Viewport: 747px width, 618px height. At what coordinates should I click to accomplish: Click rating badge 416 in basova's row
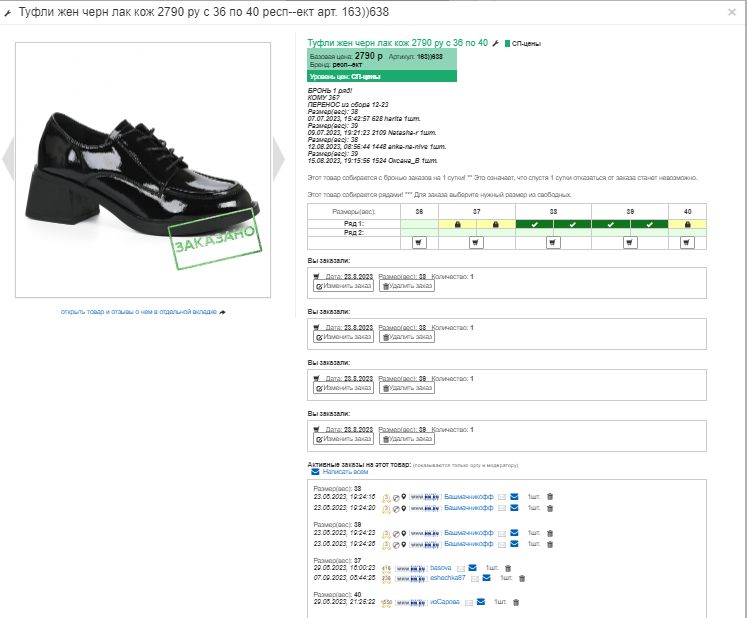tap(386, 568)
